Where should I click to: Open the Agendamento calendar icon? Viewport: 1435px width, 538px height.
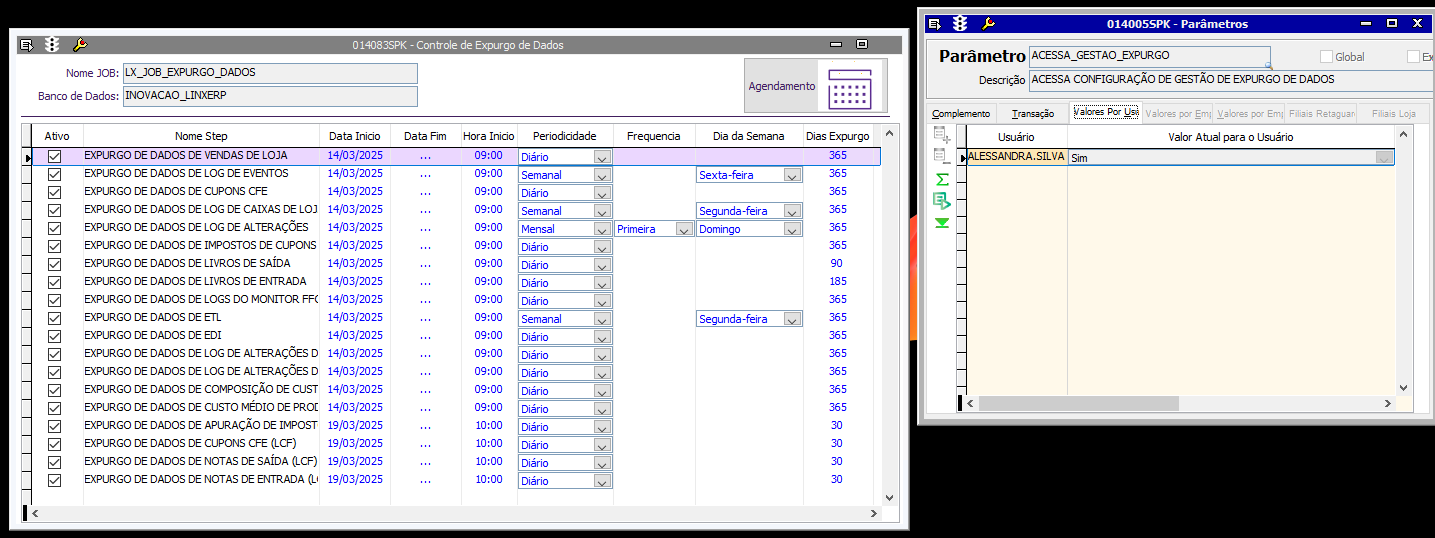850,85
